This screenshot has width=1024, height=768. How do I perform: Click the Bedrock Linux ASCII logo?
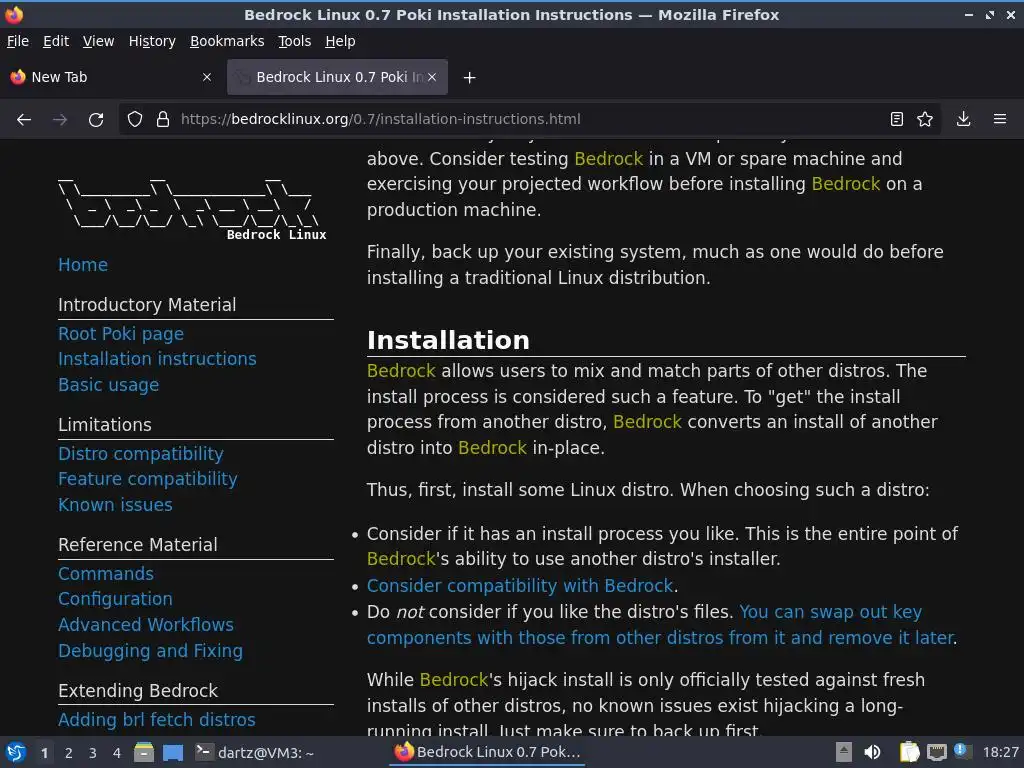[x=193, y=209]
